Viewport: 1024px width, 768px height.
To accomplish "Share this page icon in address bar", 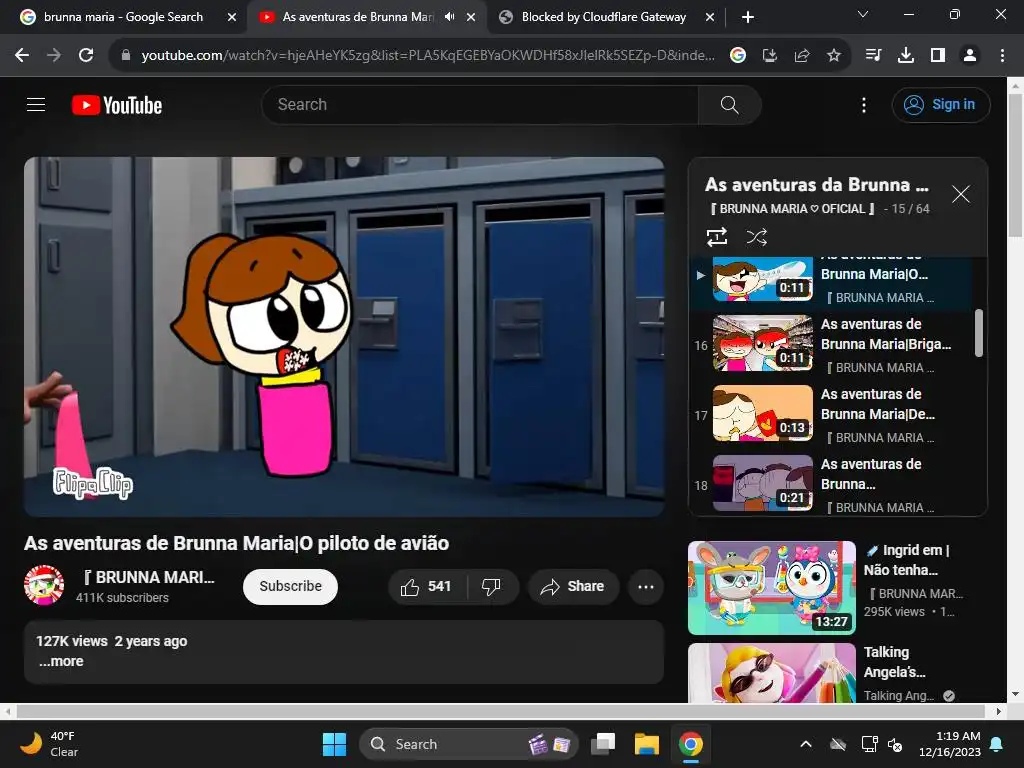I will (802, 56).
